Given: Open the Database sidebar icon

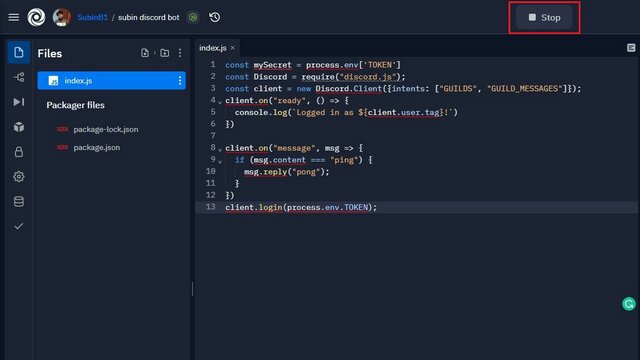Looking at the screenshot, I should point(19,202).
